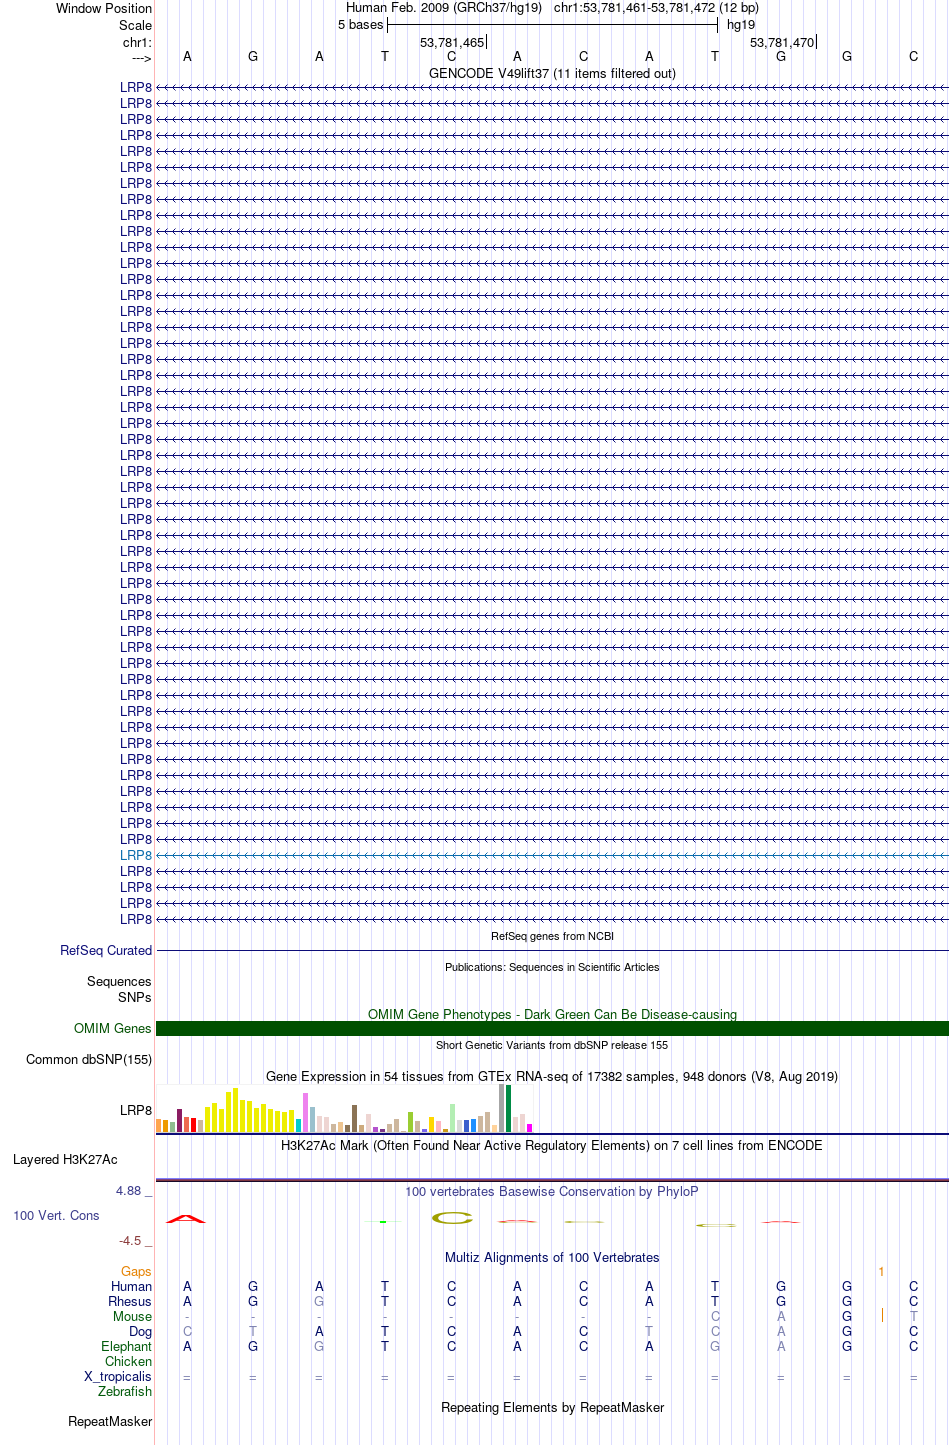Click the H3K27Ac Mark track title
The height and width of the screenshot is (1445, 950).
point(552,1145)
